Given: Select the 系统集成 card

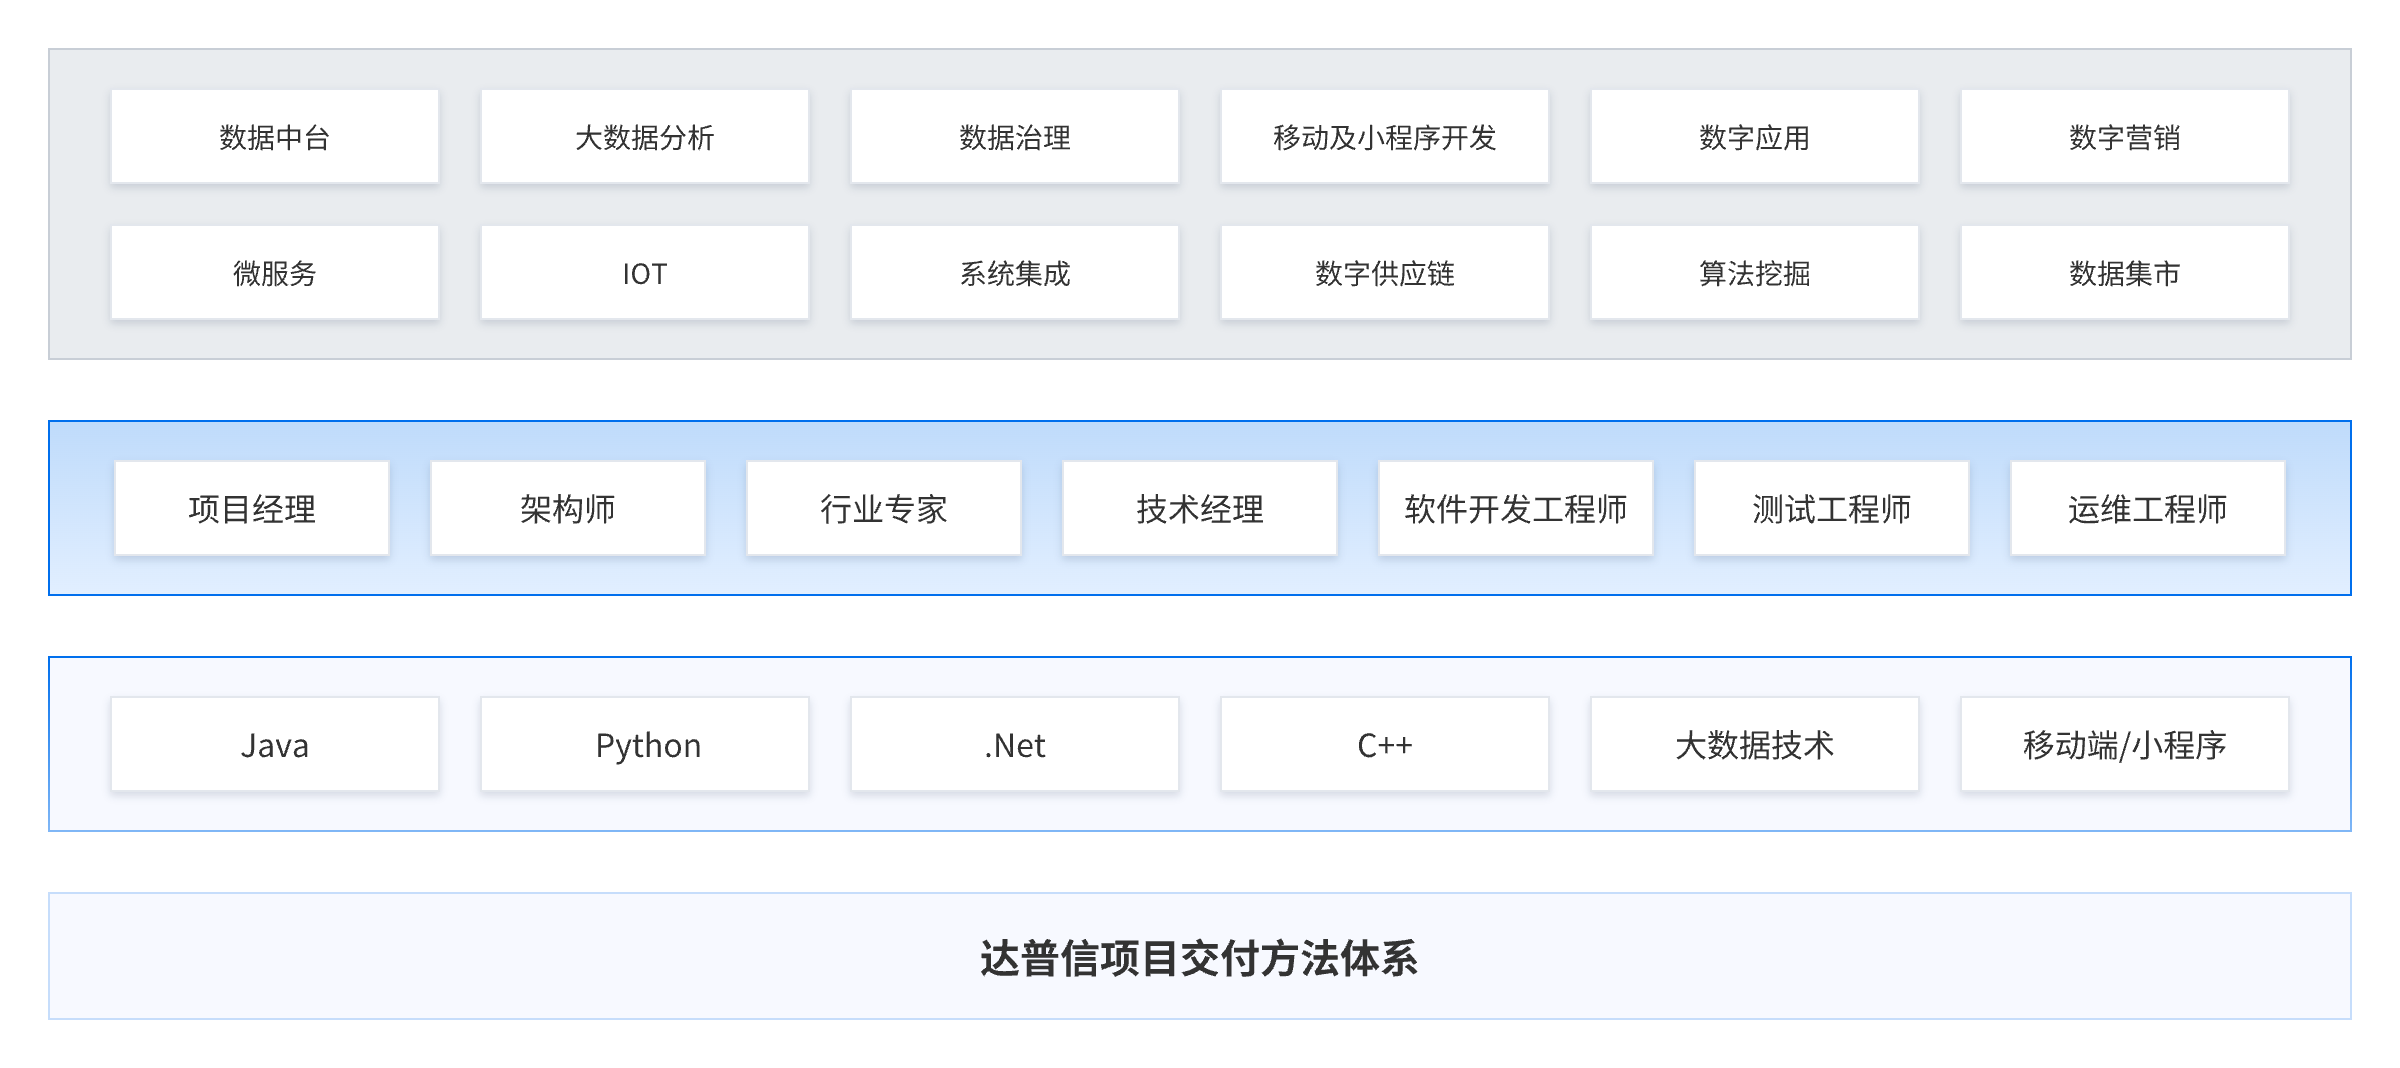Looking at the screenshot, I should [1015, 273].
